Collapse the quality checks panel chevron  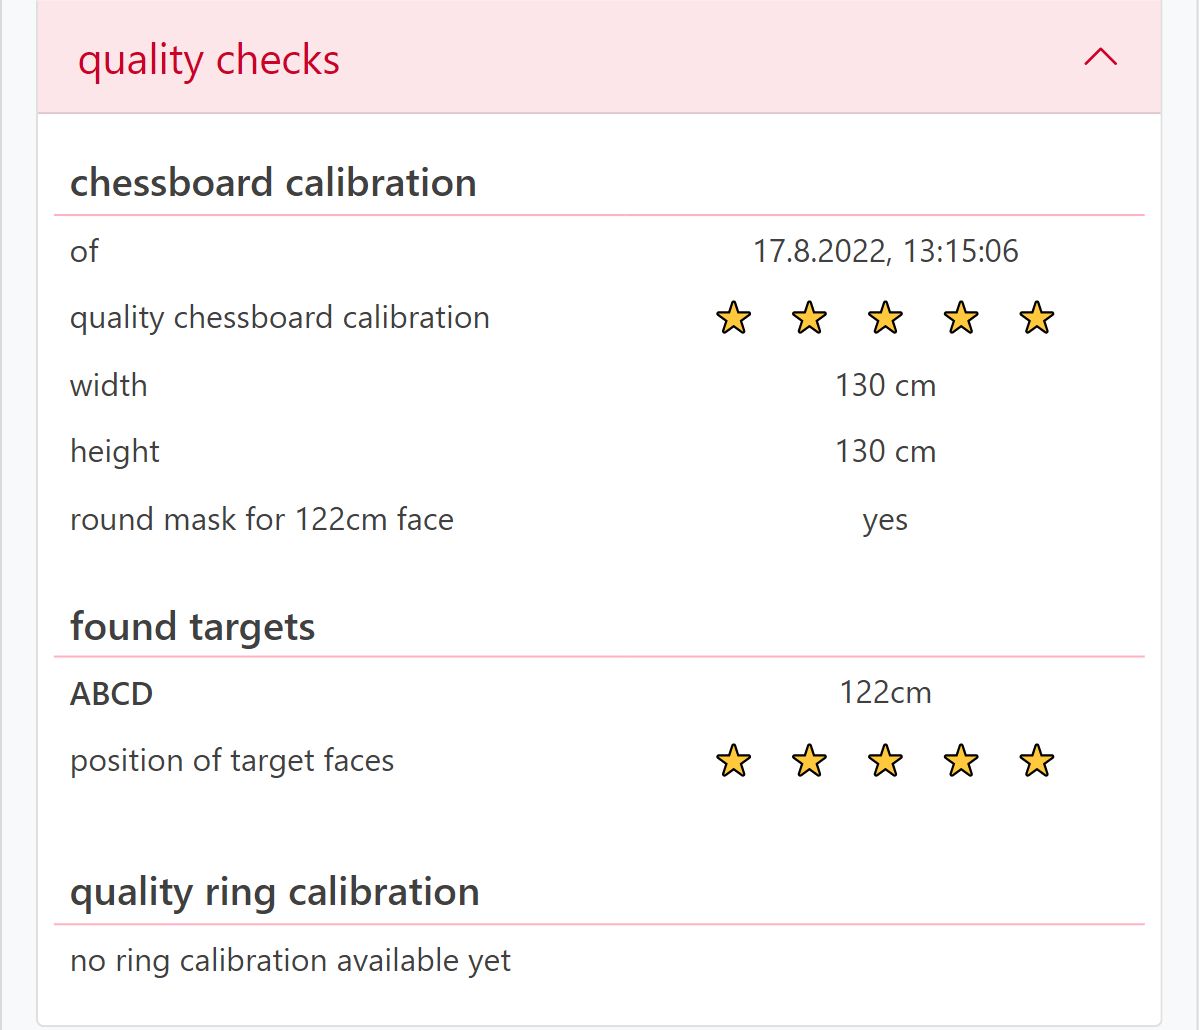tap(1100, 58)
